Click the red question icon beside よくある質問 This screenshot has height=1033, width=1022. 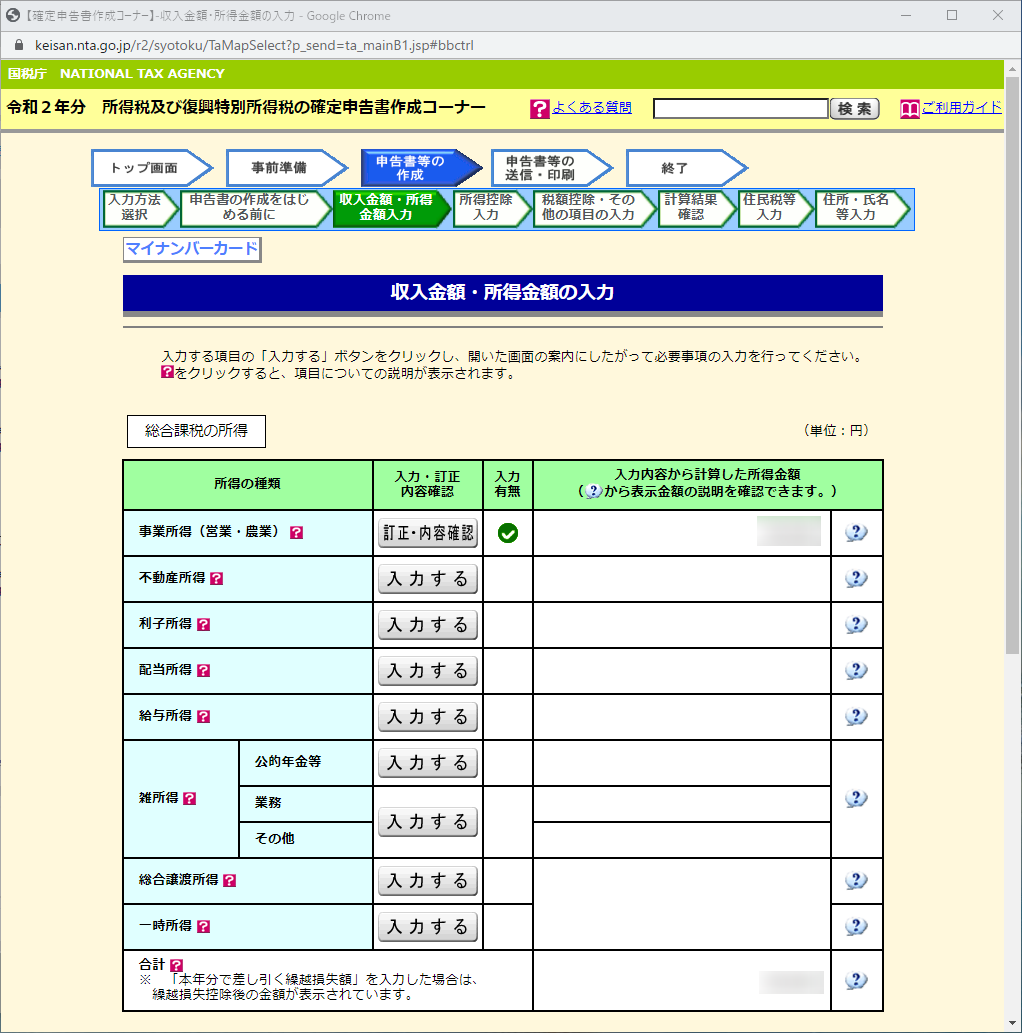pos(540,109)
